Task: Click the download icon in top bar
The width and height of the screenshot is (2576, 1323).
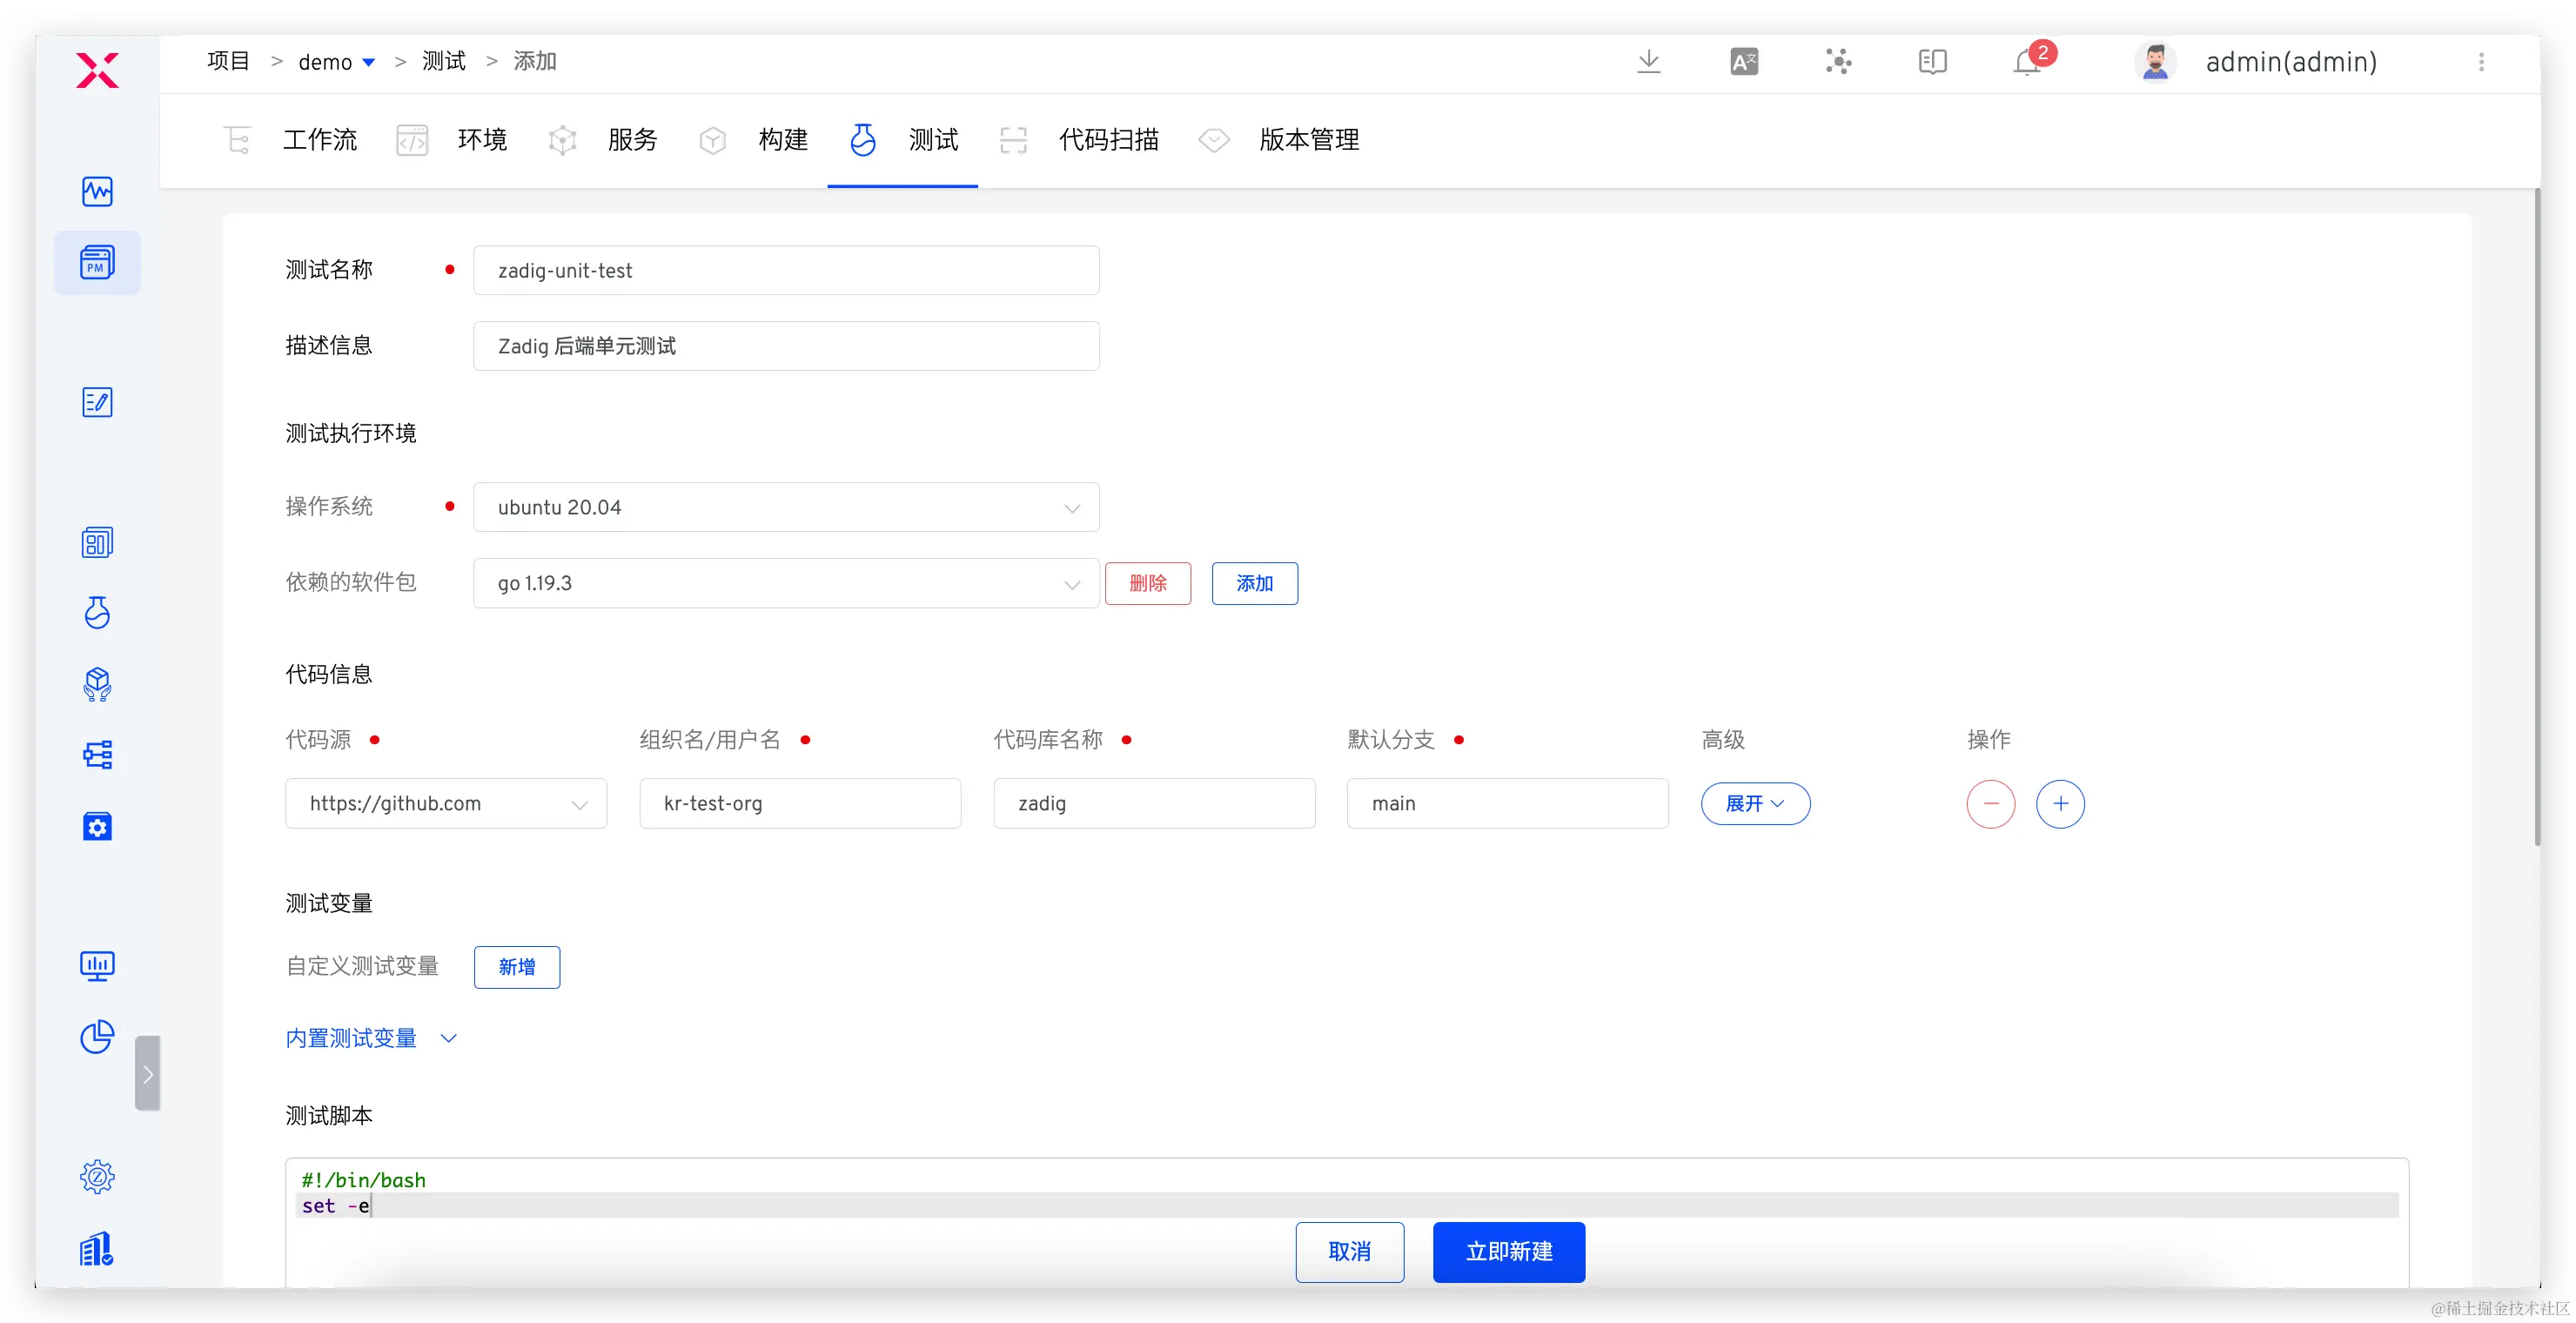Action: coord(1648,62)
